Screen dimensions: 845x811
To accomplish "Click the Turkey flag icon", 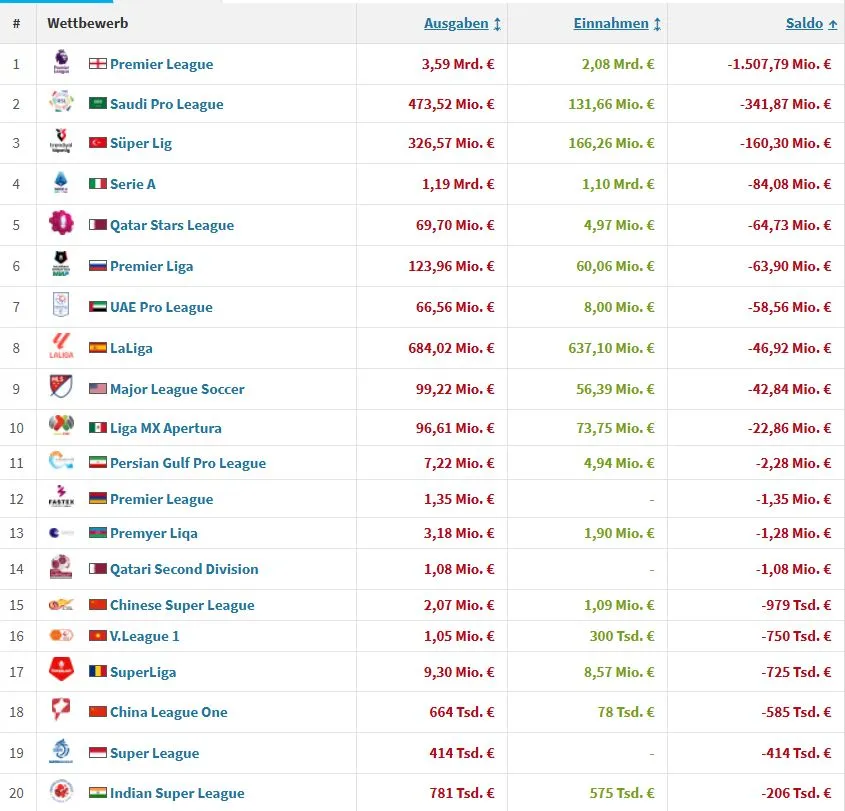I will 98,142.
